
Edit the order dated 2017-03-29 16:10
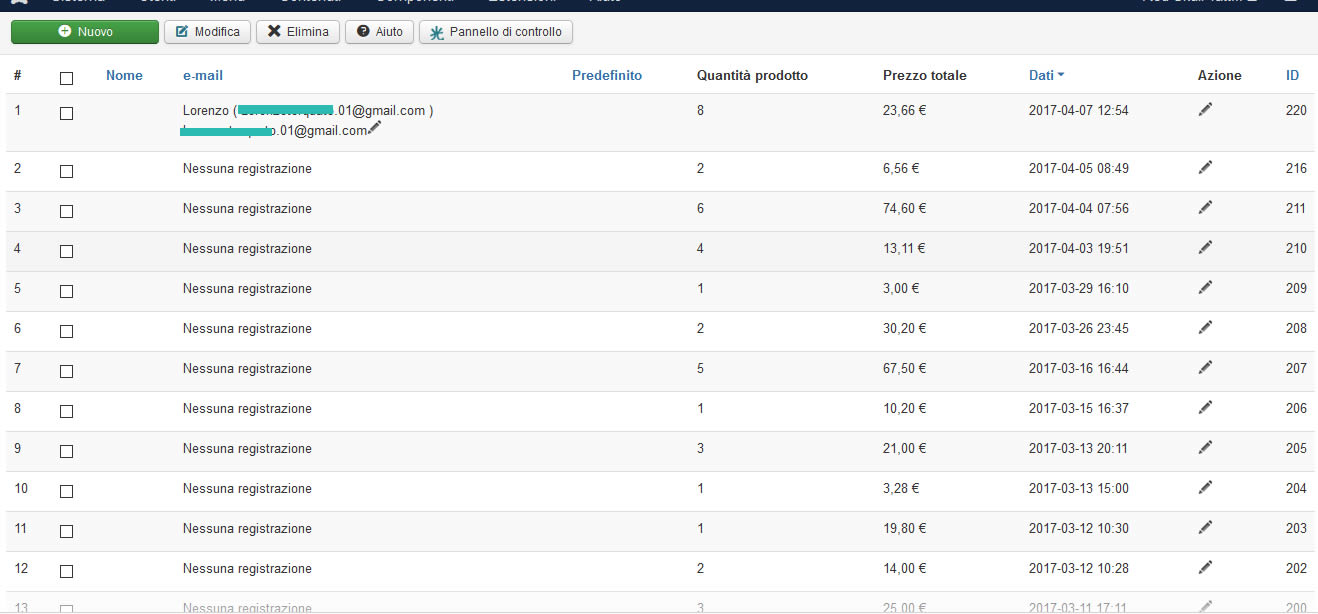[x=1205, y=288]
